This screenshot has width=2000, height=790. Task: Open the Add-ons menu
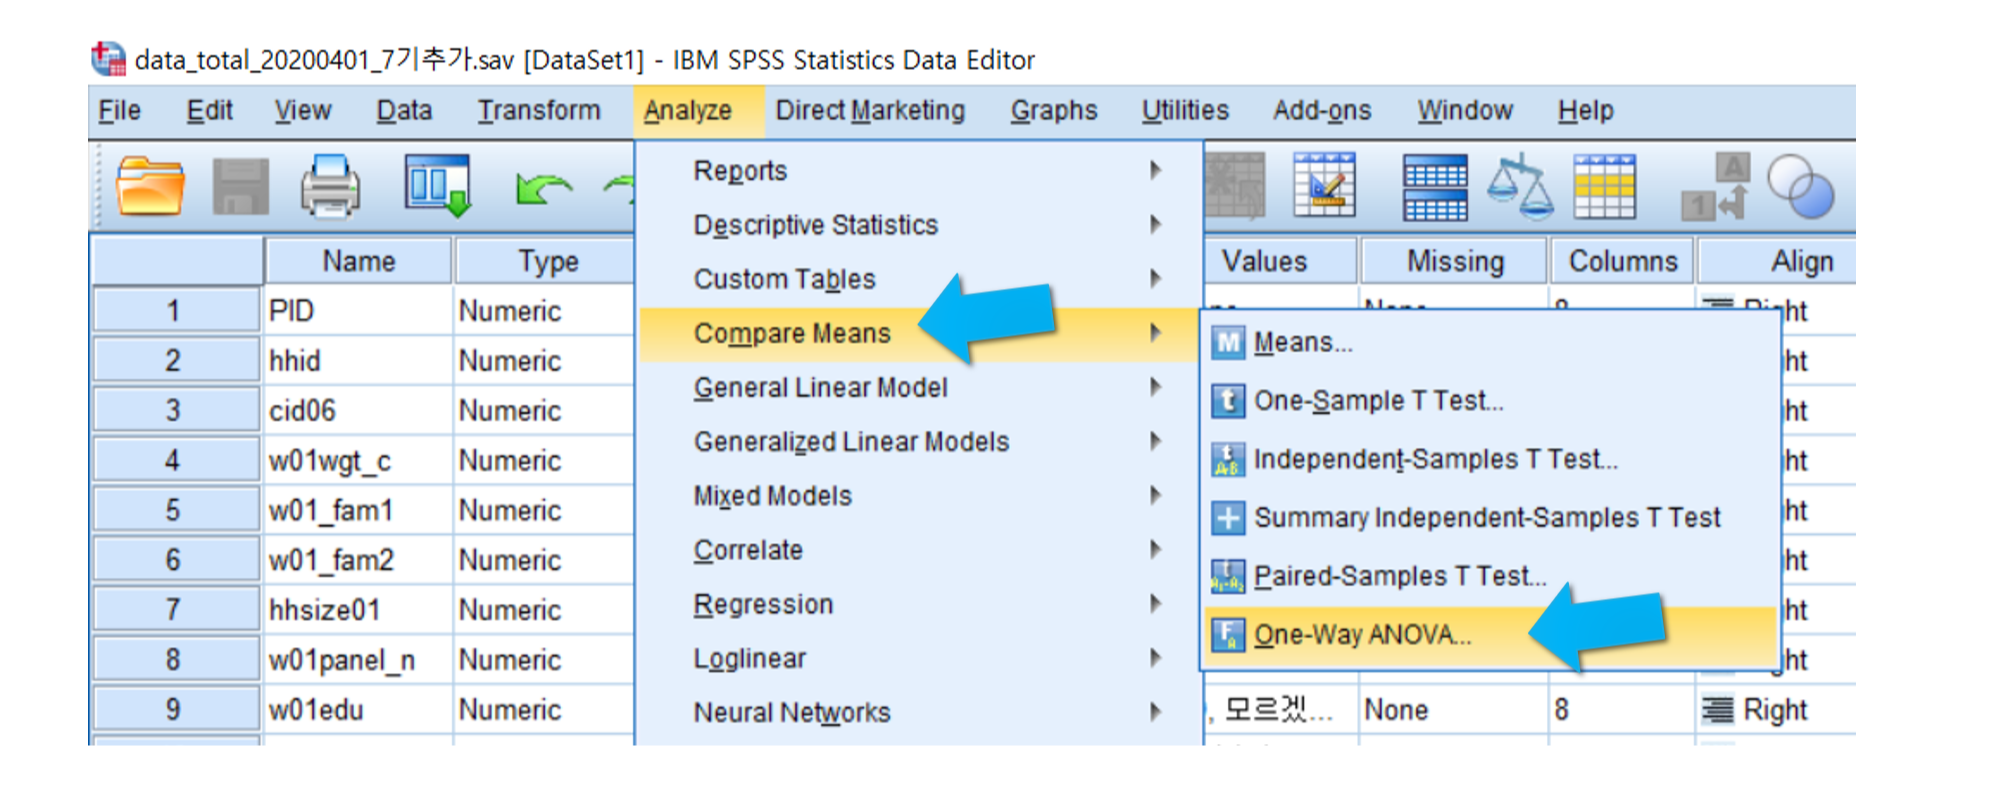point(1322,110)
